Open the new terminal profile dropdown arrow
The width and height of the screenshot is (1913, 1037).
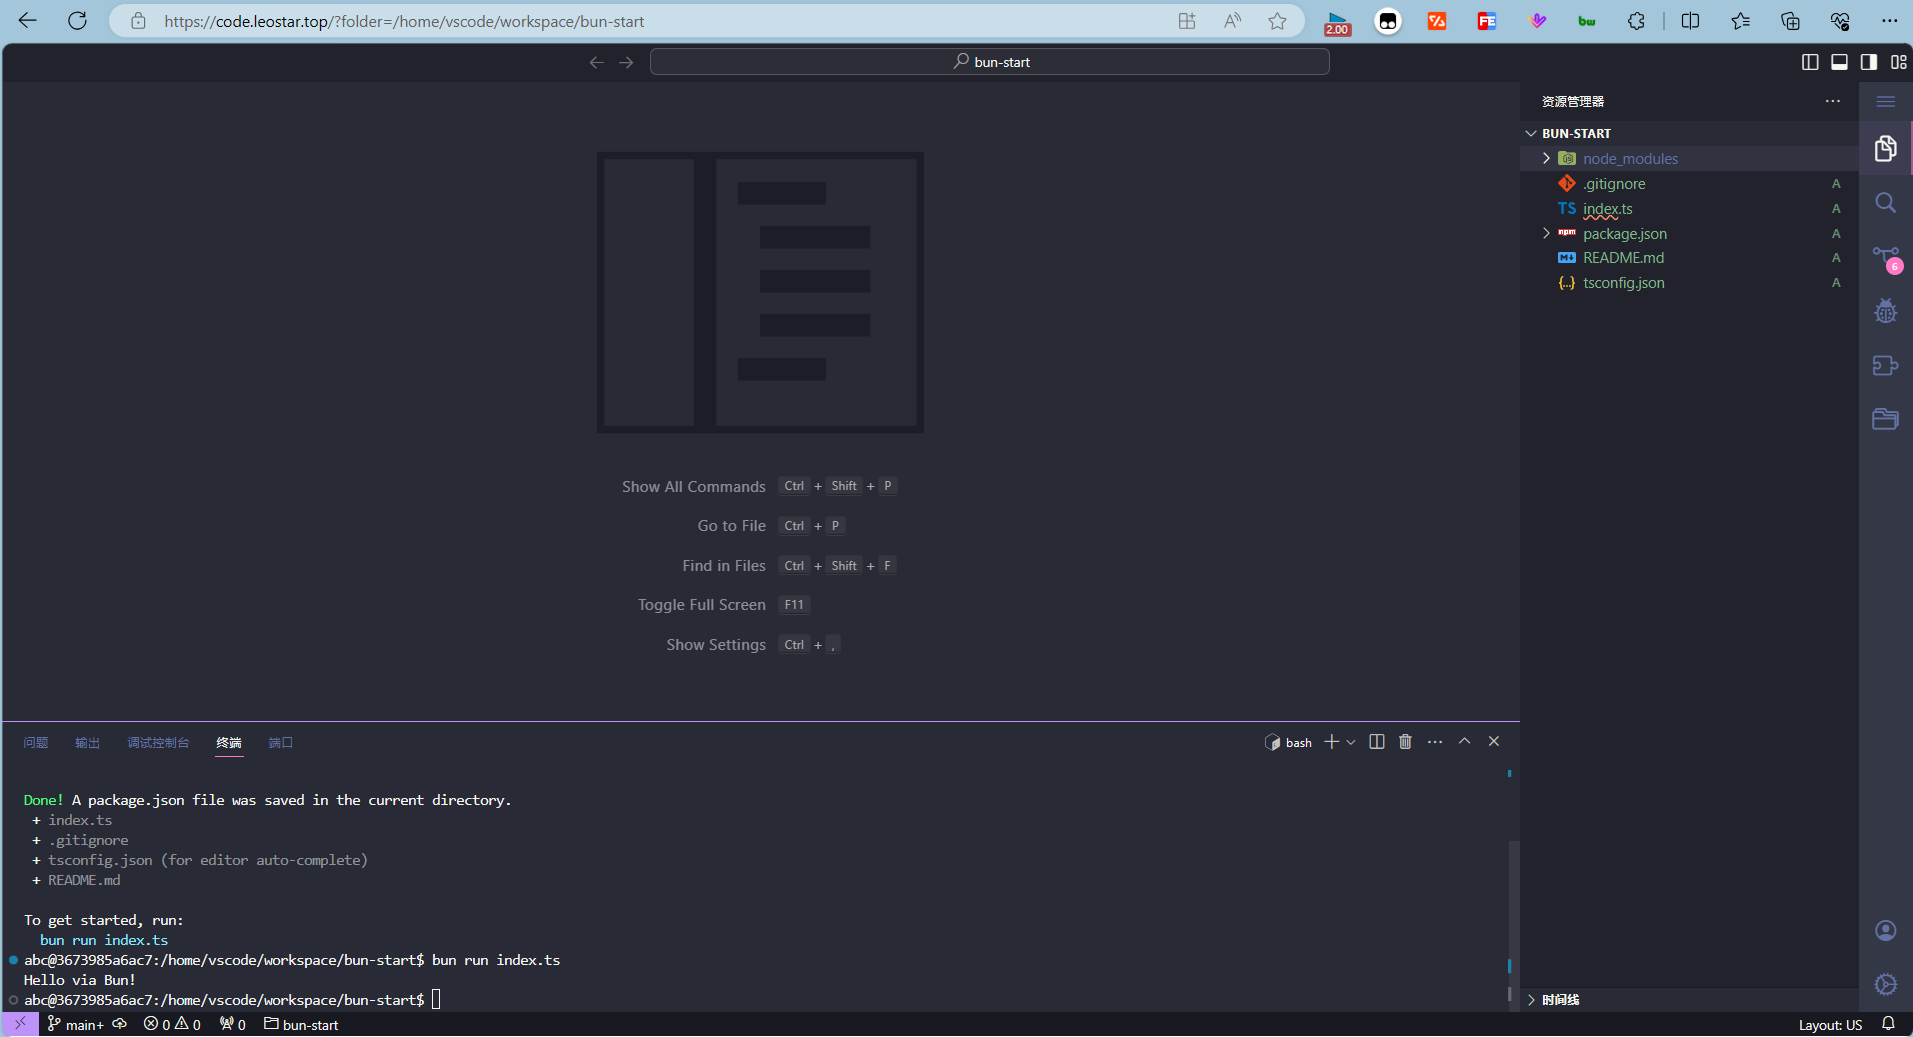1351,742
